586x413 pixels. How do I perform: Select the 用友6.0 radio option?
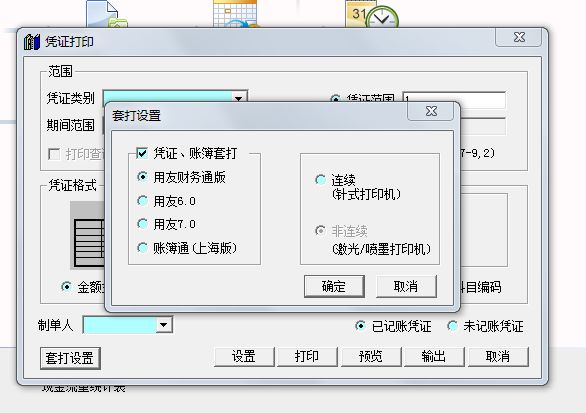tap(142, 201)
